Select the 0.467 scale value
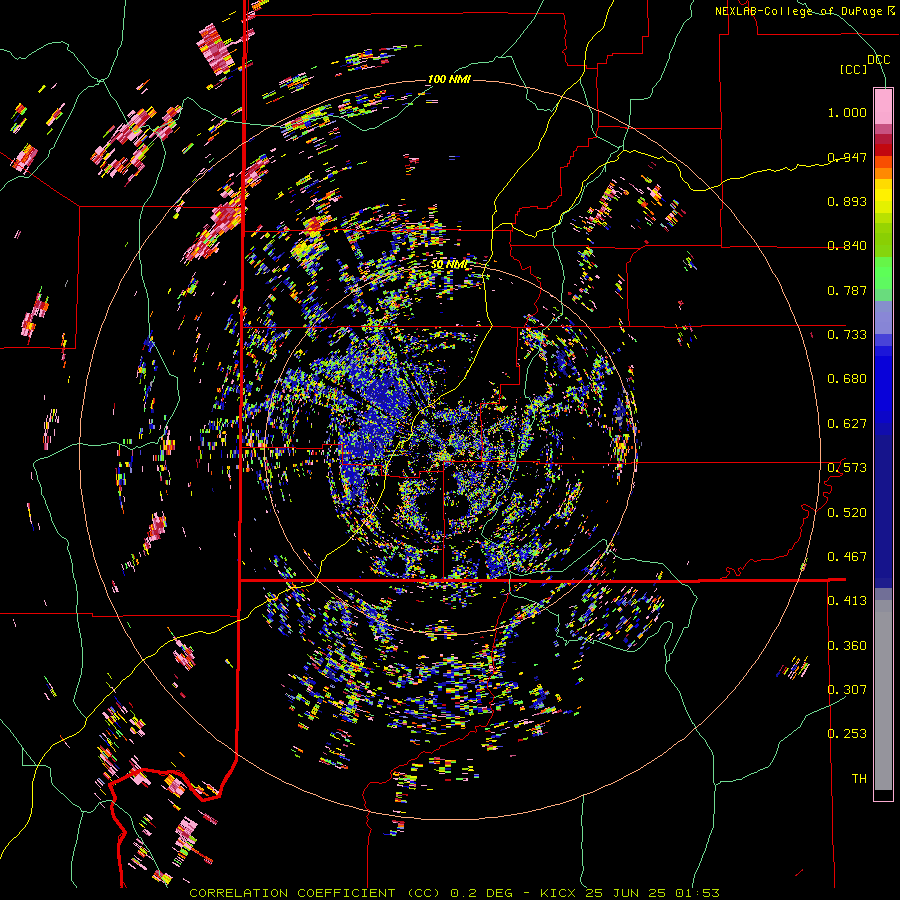 click(x=847, y=556)
